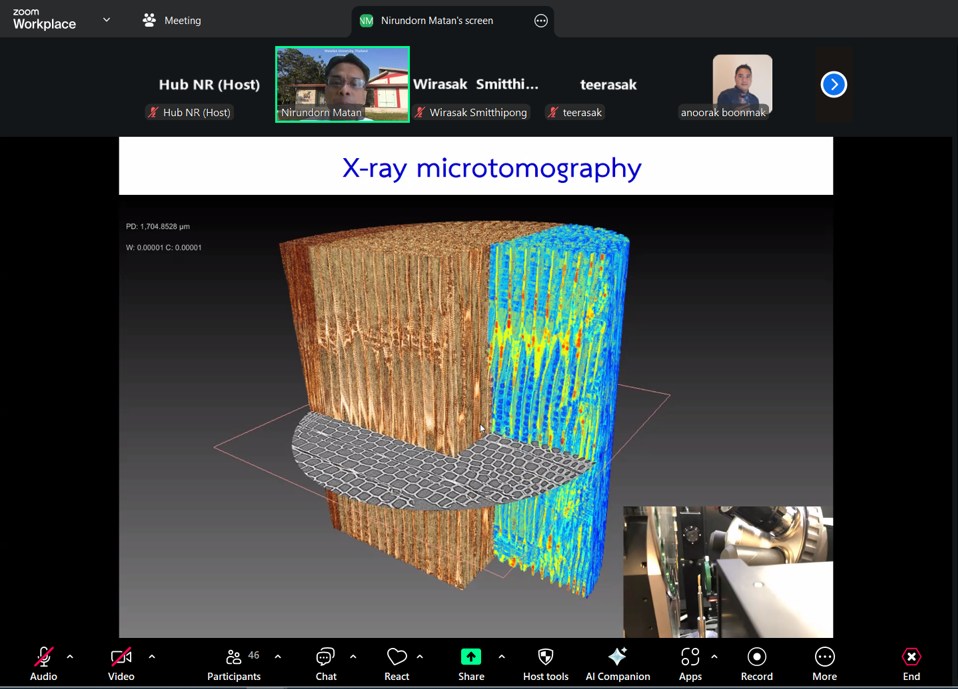Open options for Nirundorn Matan's screen
The height and width of the screenshot is (689, 958).
(x=541, y=20)
